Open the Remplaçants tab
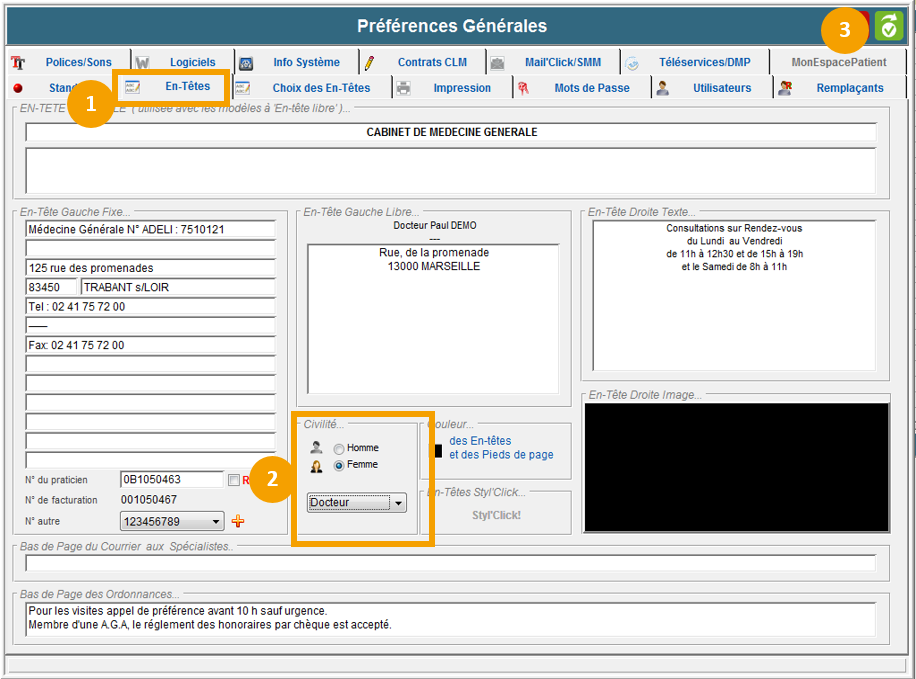Viewport: 916px width, 679px height. (x=849, y=88)
